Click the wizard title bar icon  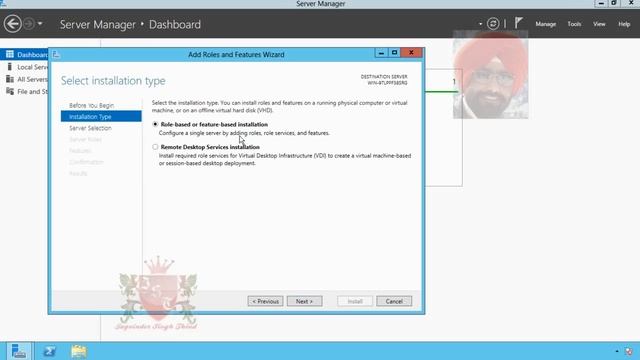tap(56, 54)
